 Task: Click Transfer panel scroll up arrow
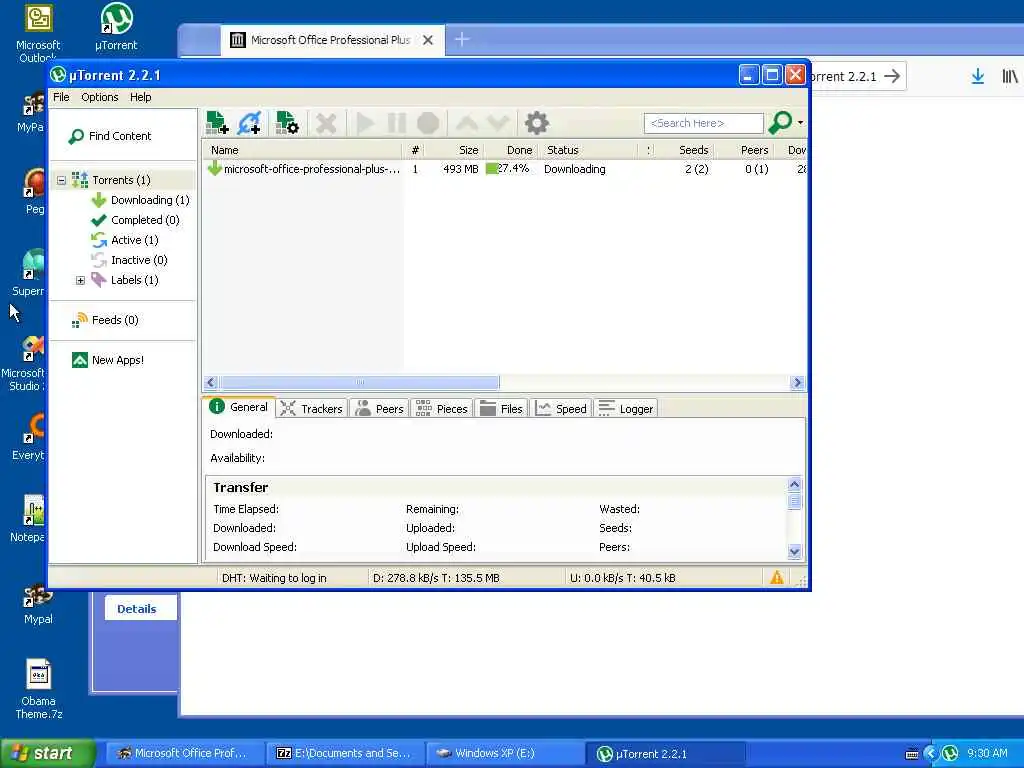point(795,485)
